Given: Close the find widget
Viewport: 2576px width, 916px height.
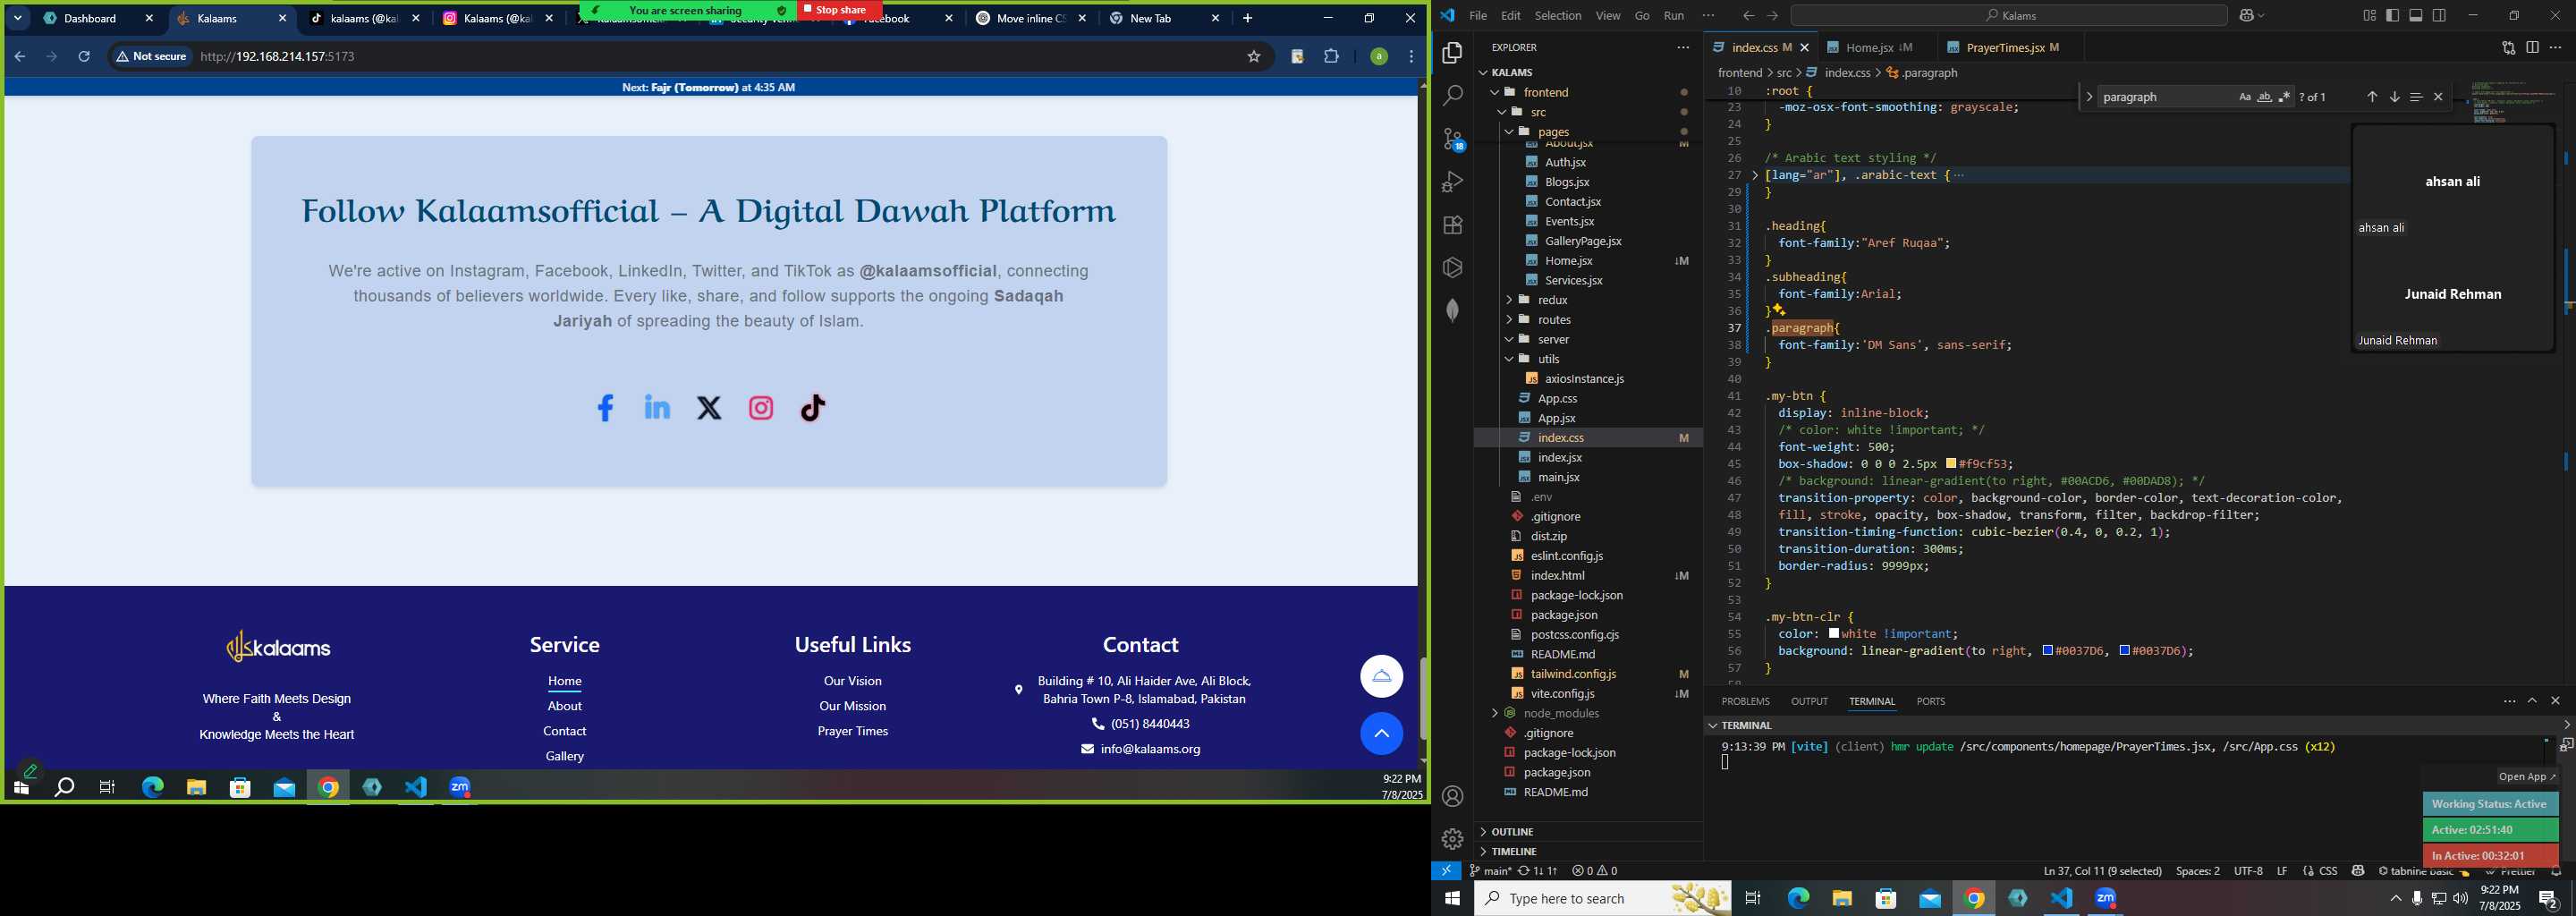Looking at the screenshot, I should click(2438, 97).
